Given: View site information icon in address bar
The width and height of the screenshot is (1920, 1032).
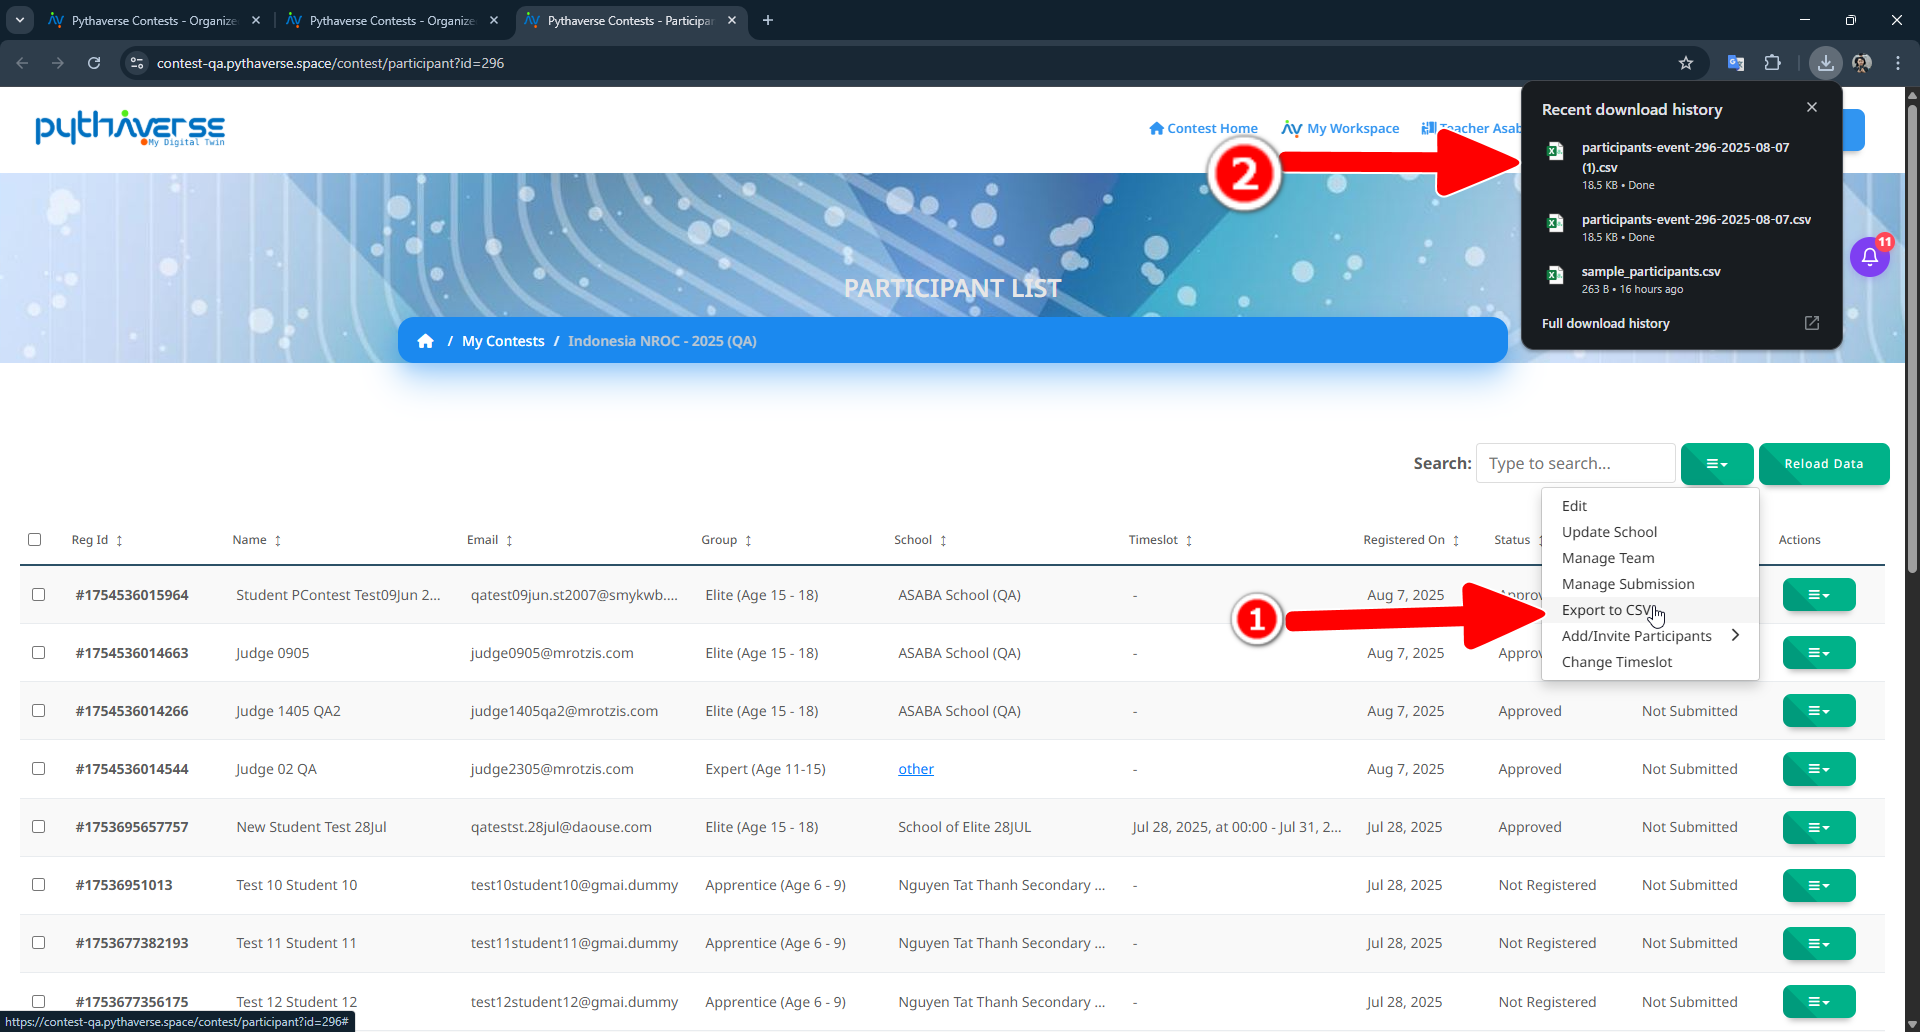Looking at the screenshot, I should click(137, 63).
